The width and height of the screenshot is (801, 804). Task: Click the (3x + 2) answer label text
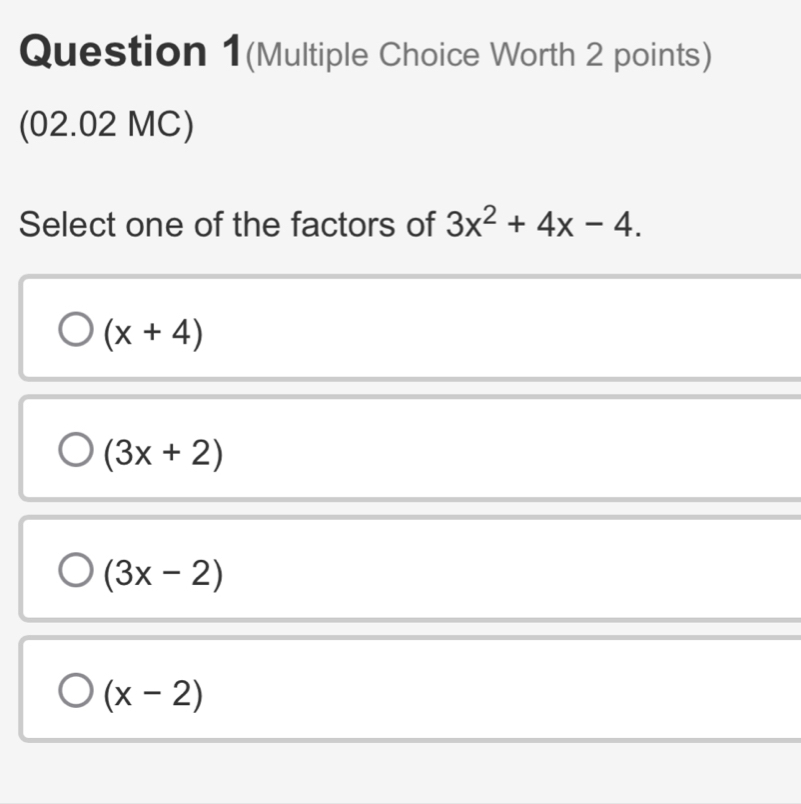tap(163, 453)
